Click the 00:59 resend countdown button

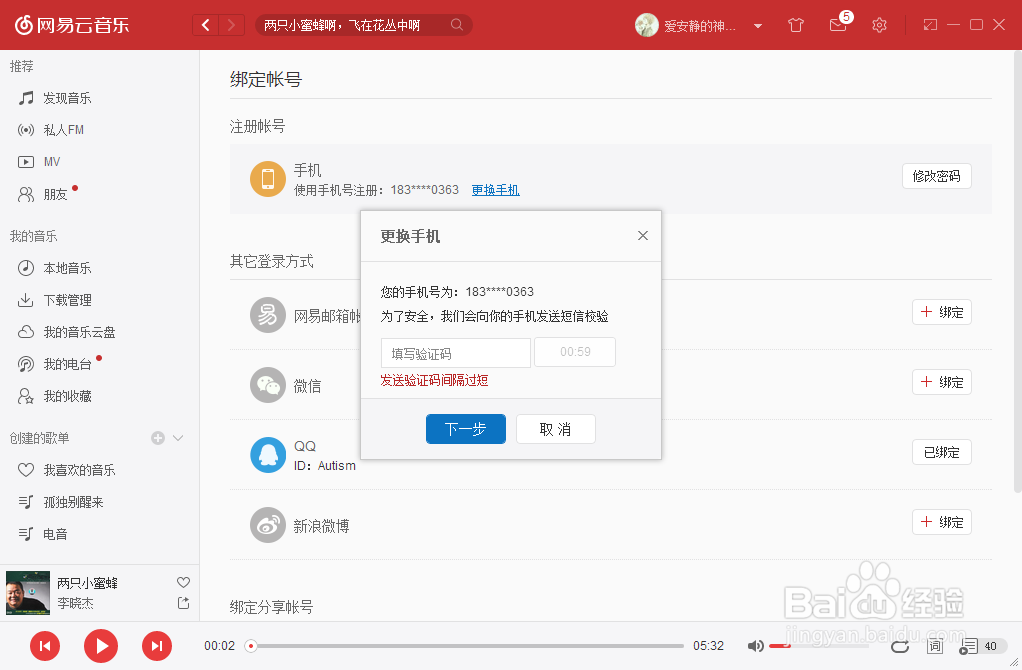(575, 352)
